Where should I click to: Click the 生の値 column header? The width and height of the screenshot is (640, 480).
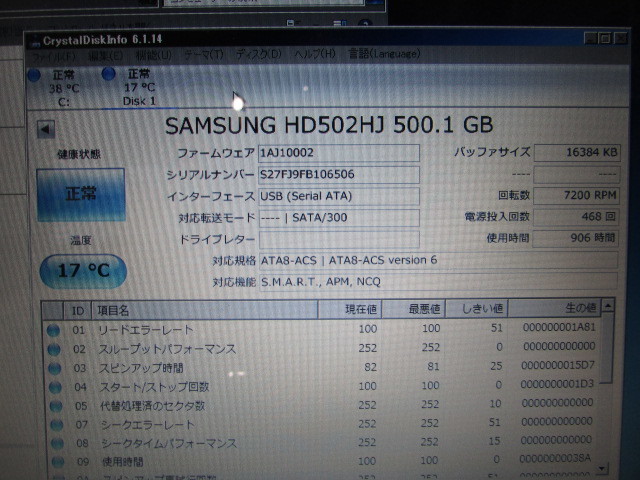click(x=555, y=307)
